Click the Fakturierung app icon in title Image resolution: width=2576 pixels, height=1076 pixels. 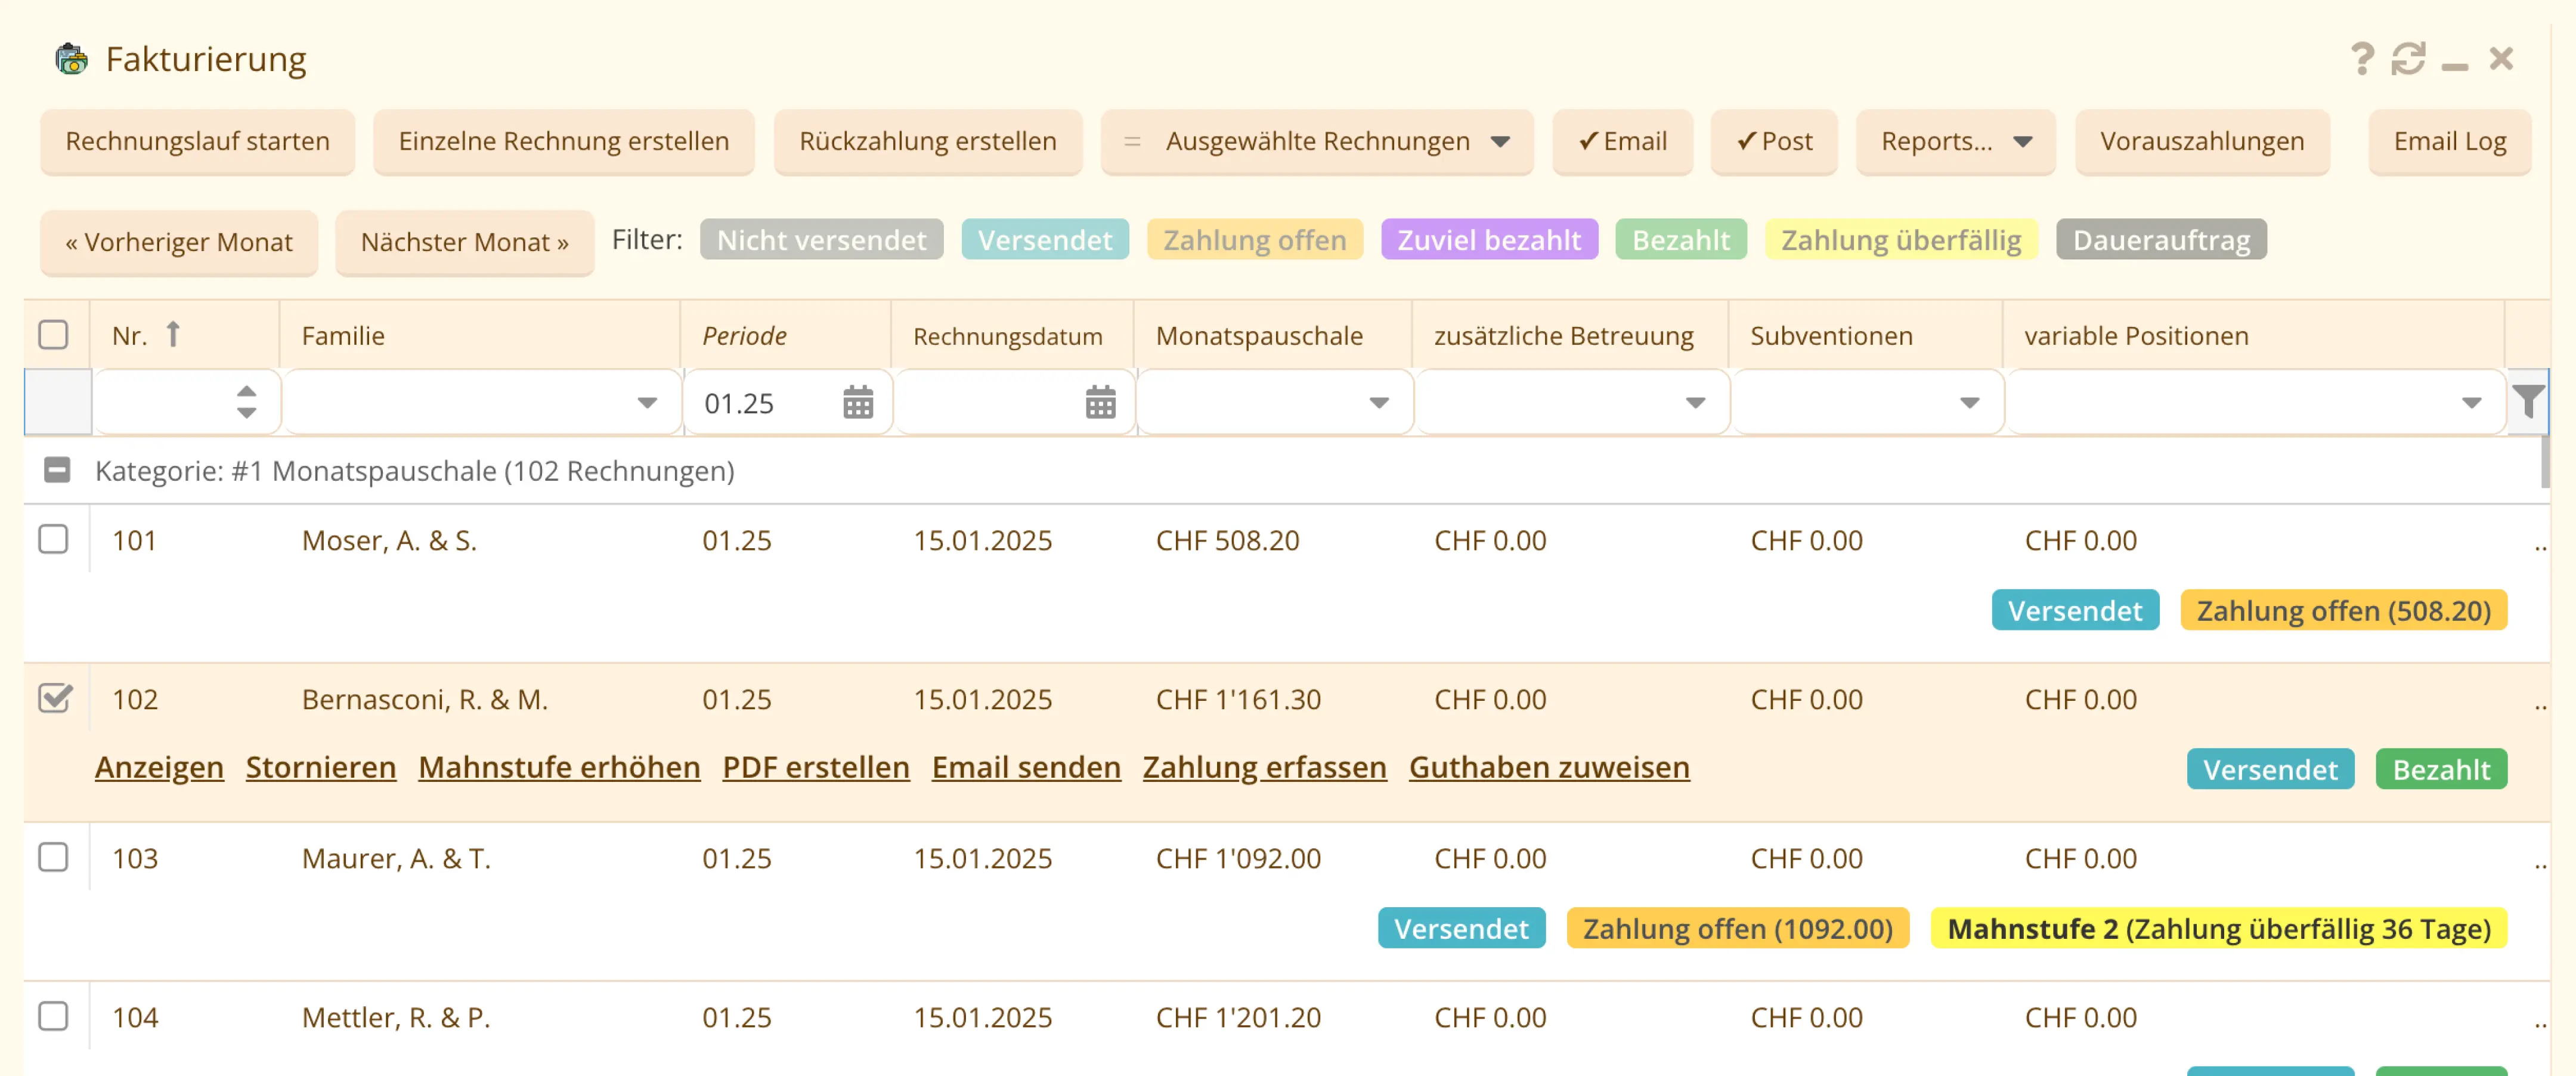[71, 59]
